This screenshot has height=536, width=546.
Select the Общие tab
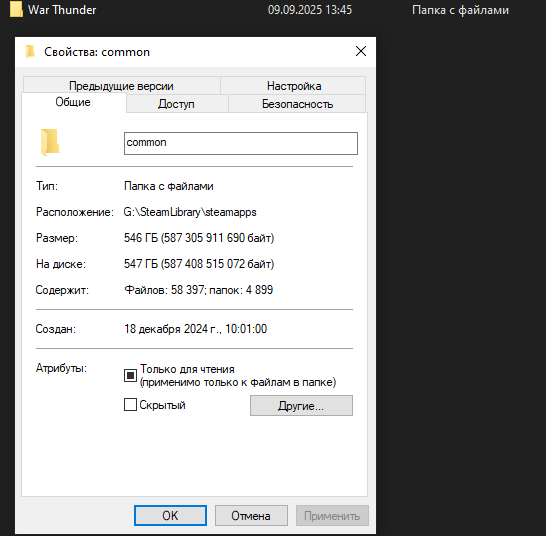[x=73, y=102]
